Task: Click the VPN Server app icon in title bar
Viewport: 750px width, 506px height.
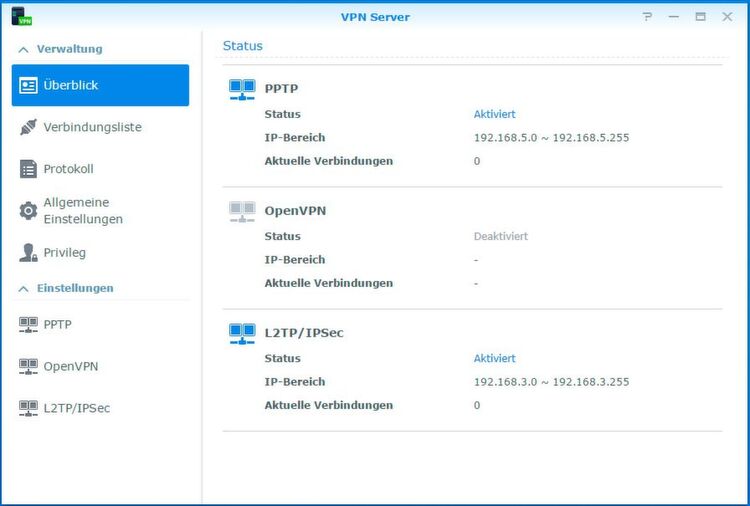Action: point(22,16)
